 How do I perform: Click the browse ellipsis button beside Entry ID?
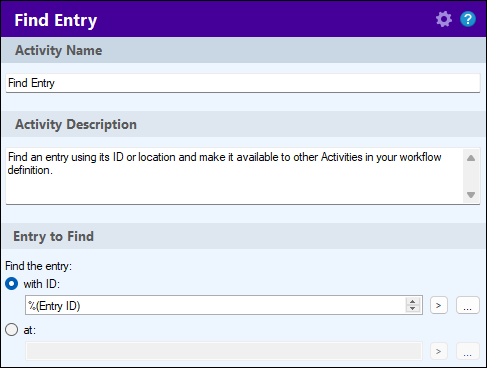click(468, 305)
